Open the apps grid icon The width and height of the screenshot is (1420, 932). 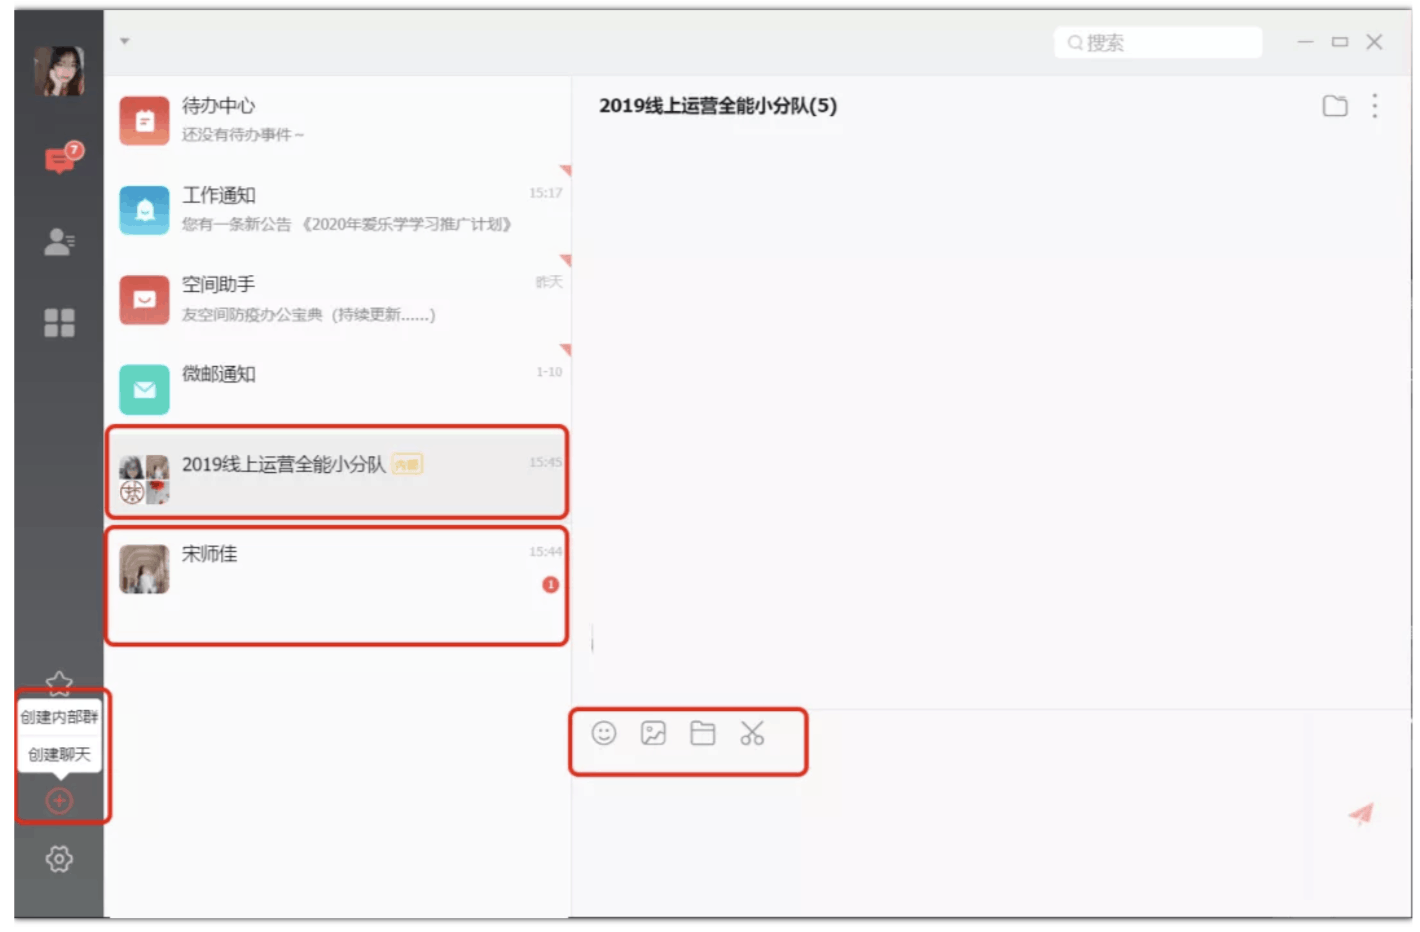(59, 322)
